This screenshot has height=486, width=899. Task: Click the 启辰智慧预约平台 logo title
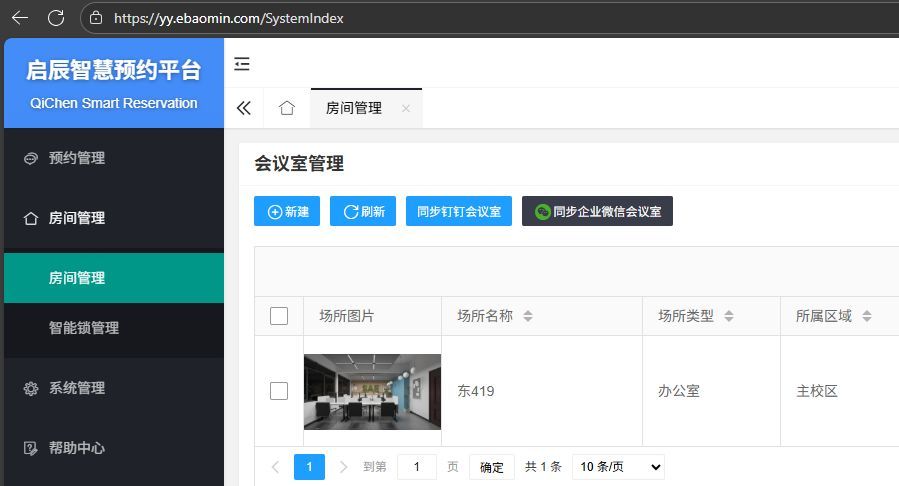pos(114,70)
